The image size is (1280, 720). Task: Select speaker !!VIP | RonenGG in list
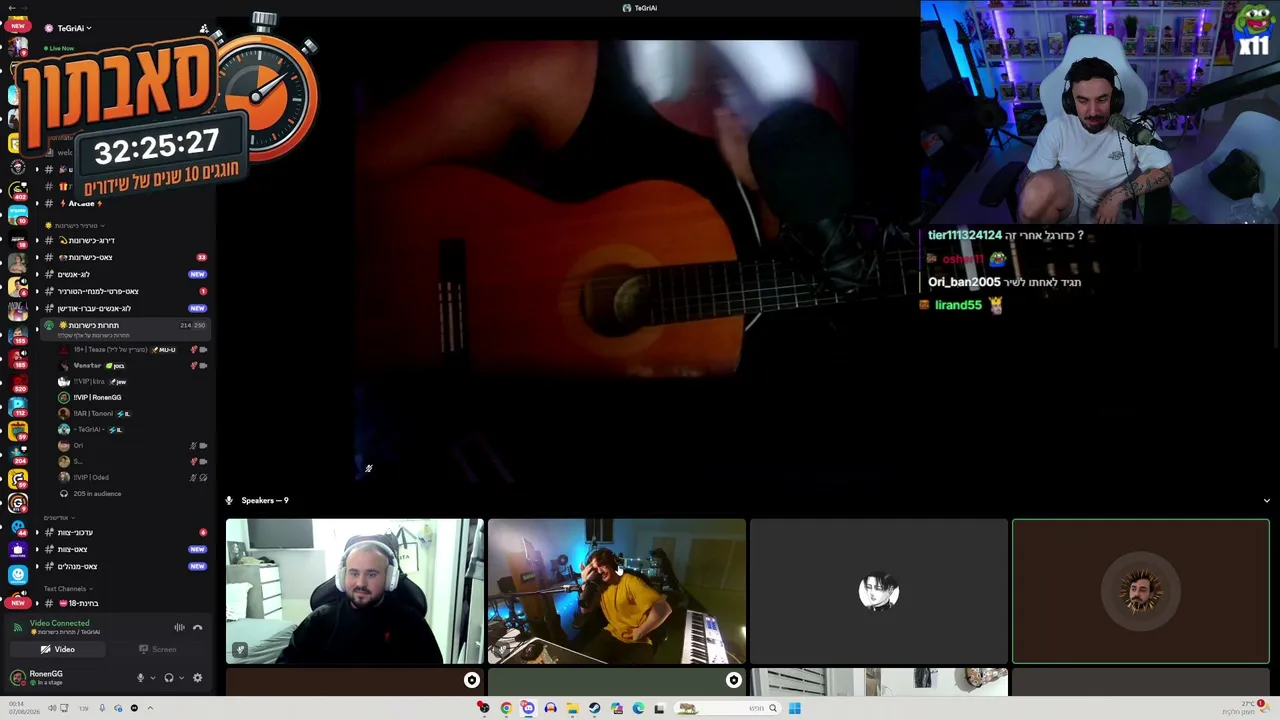pos(132,397)
